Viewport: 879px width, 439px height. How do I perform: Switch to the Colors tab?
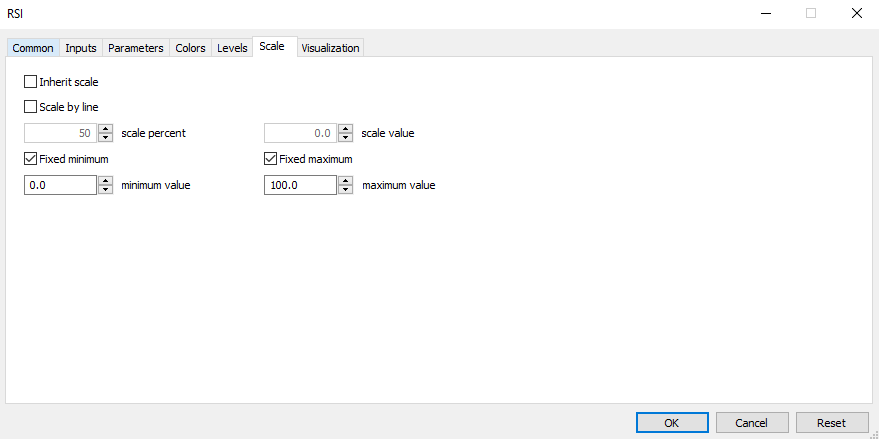pos(191,48)
